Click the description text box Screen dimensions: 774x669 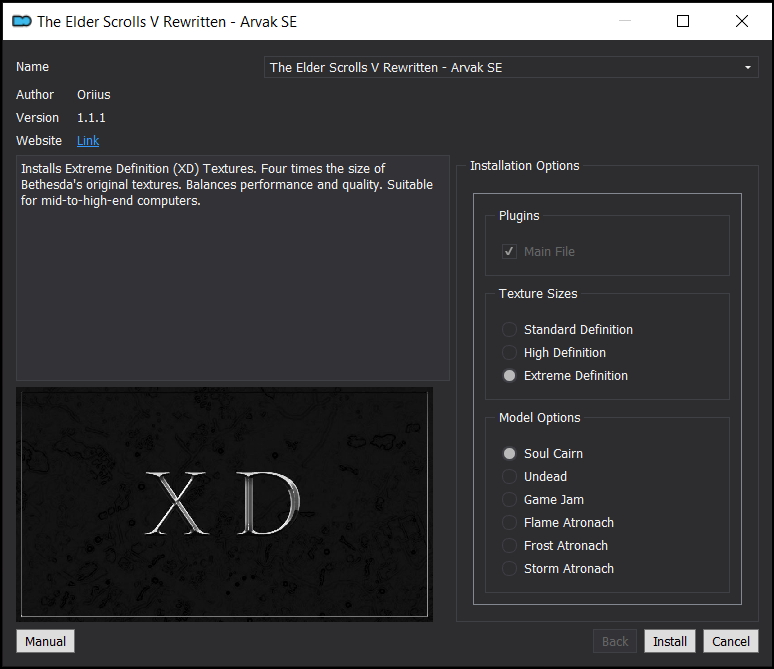(233, 268)
